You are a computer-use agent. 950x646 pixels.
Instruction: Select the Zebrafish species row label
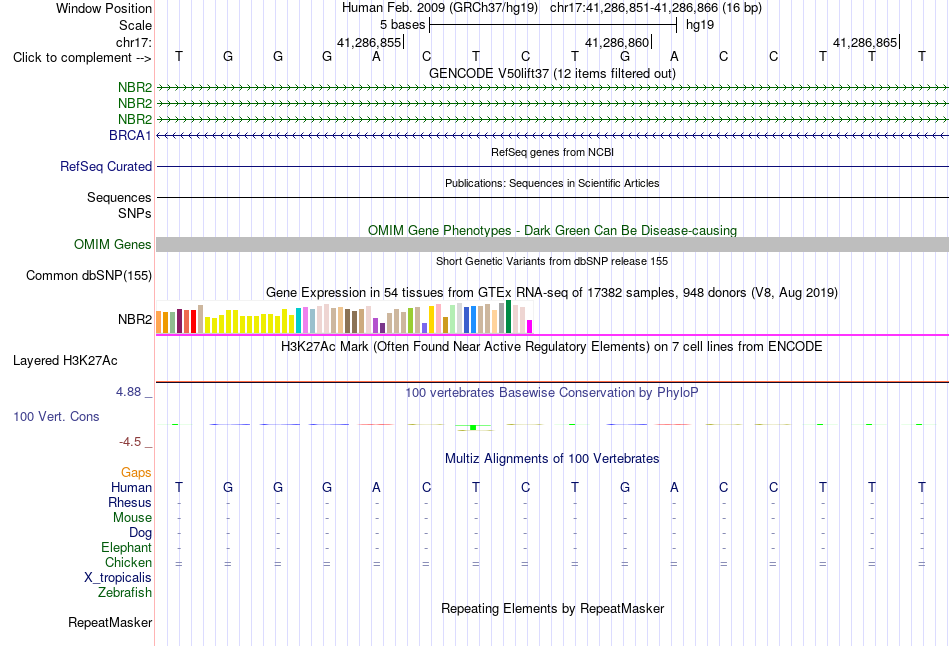click(x=125, y=593)
